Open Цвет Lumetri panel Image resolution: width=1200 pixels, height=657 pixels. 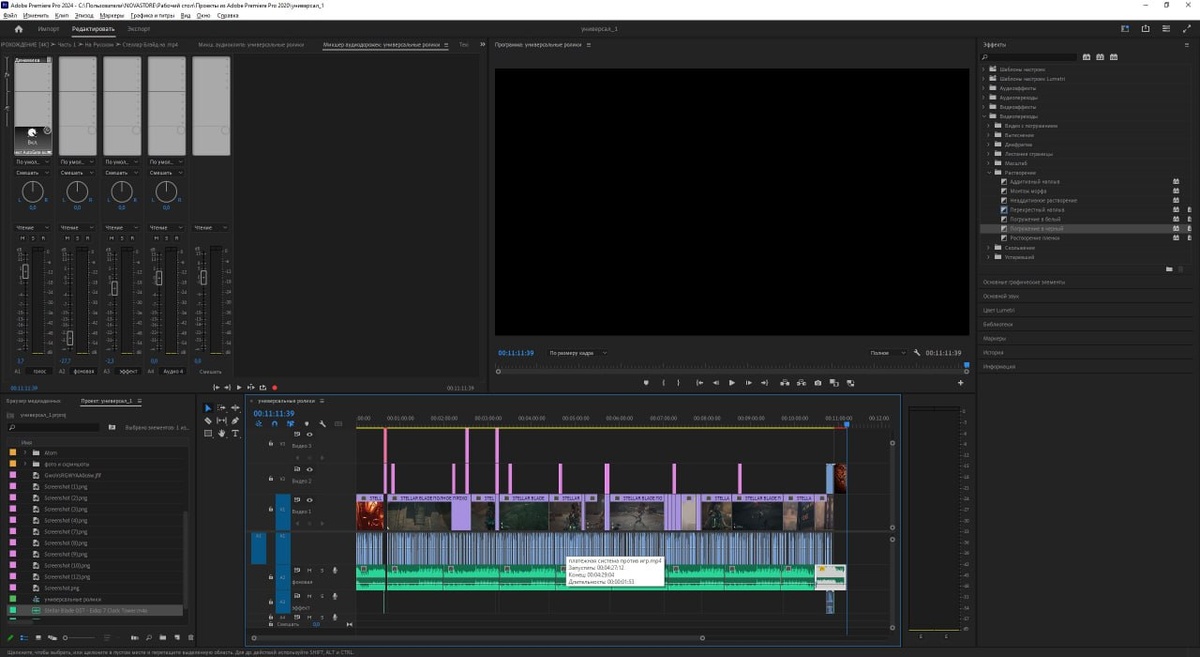click(x=999, y=310)
